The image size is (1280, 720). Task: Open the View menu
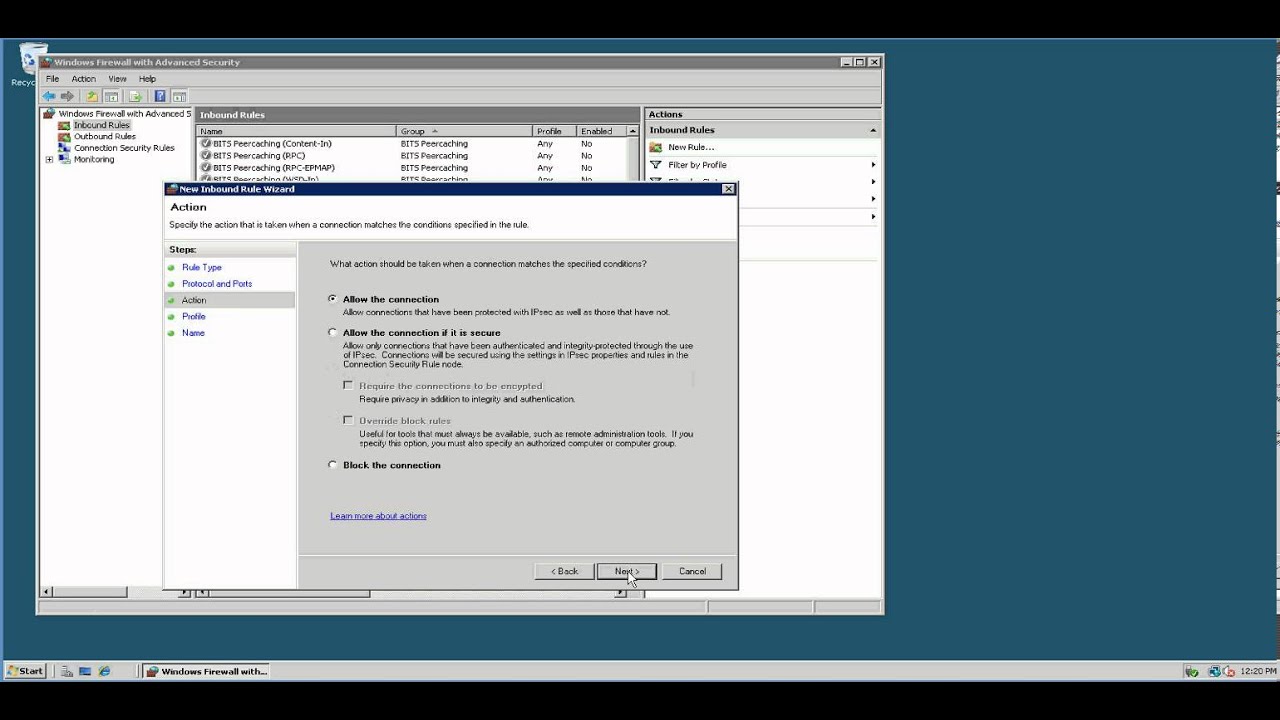coord(117,79)
